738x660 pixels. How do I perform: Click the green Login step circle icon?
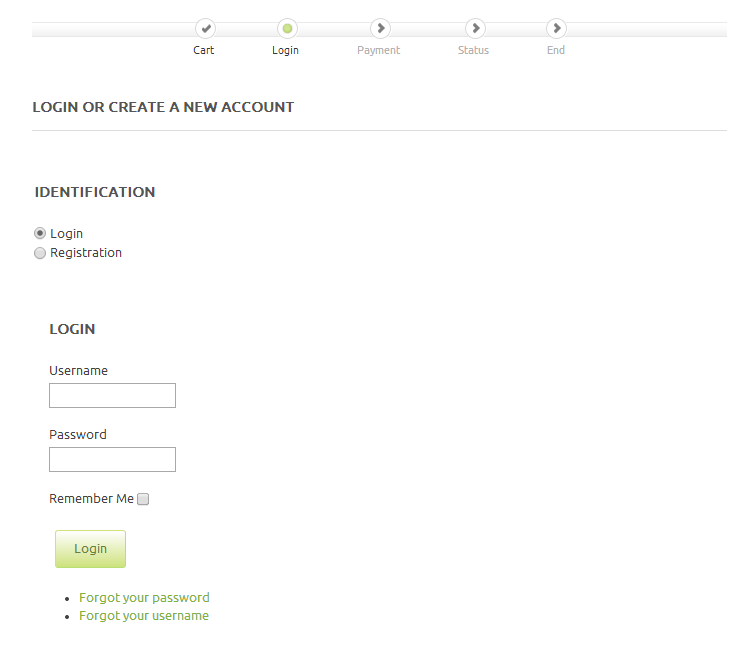[287, 29]
